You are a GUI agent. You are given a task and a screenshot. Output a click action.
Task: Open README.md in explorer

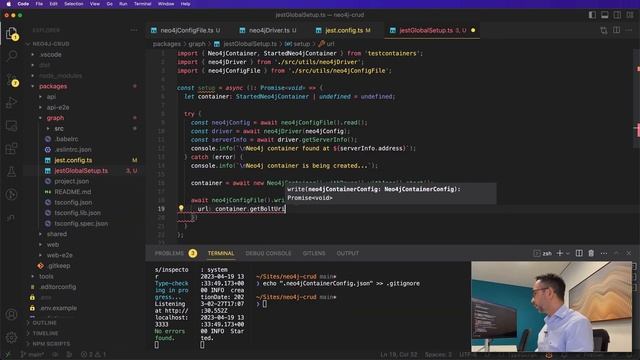[73, 192]
